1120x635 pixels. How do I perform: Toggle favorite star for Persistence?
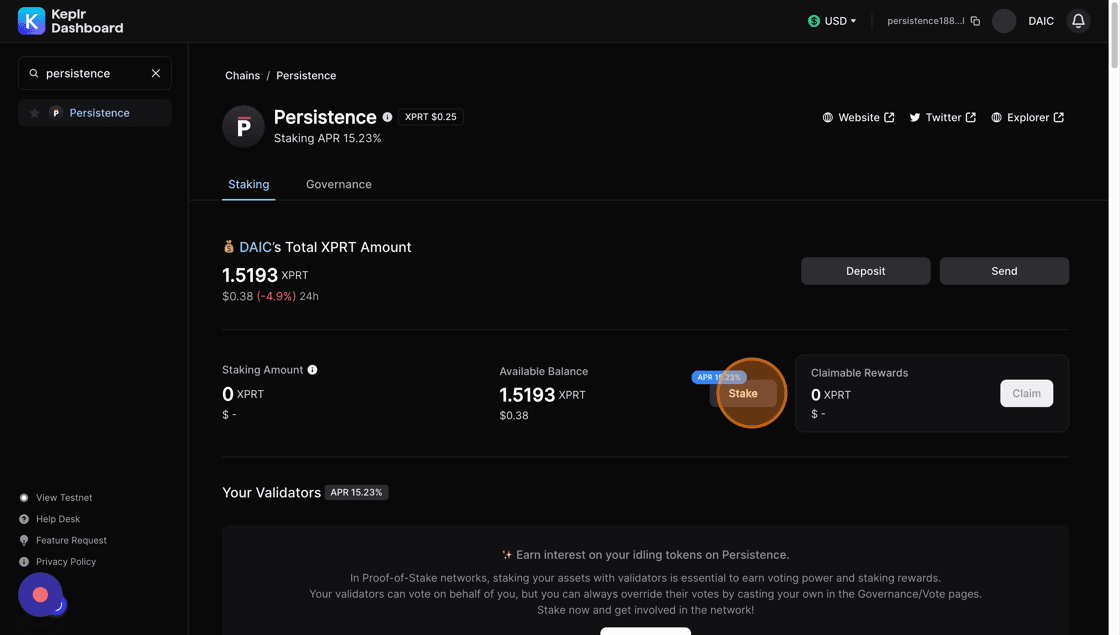pyautogui.click(x=35, y=113)
